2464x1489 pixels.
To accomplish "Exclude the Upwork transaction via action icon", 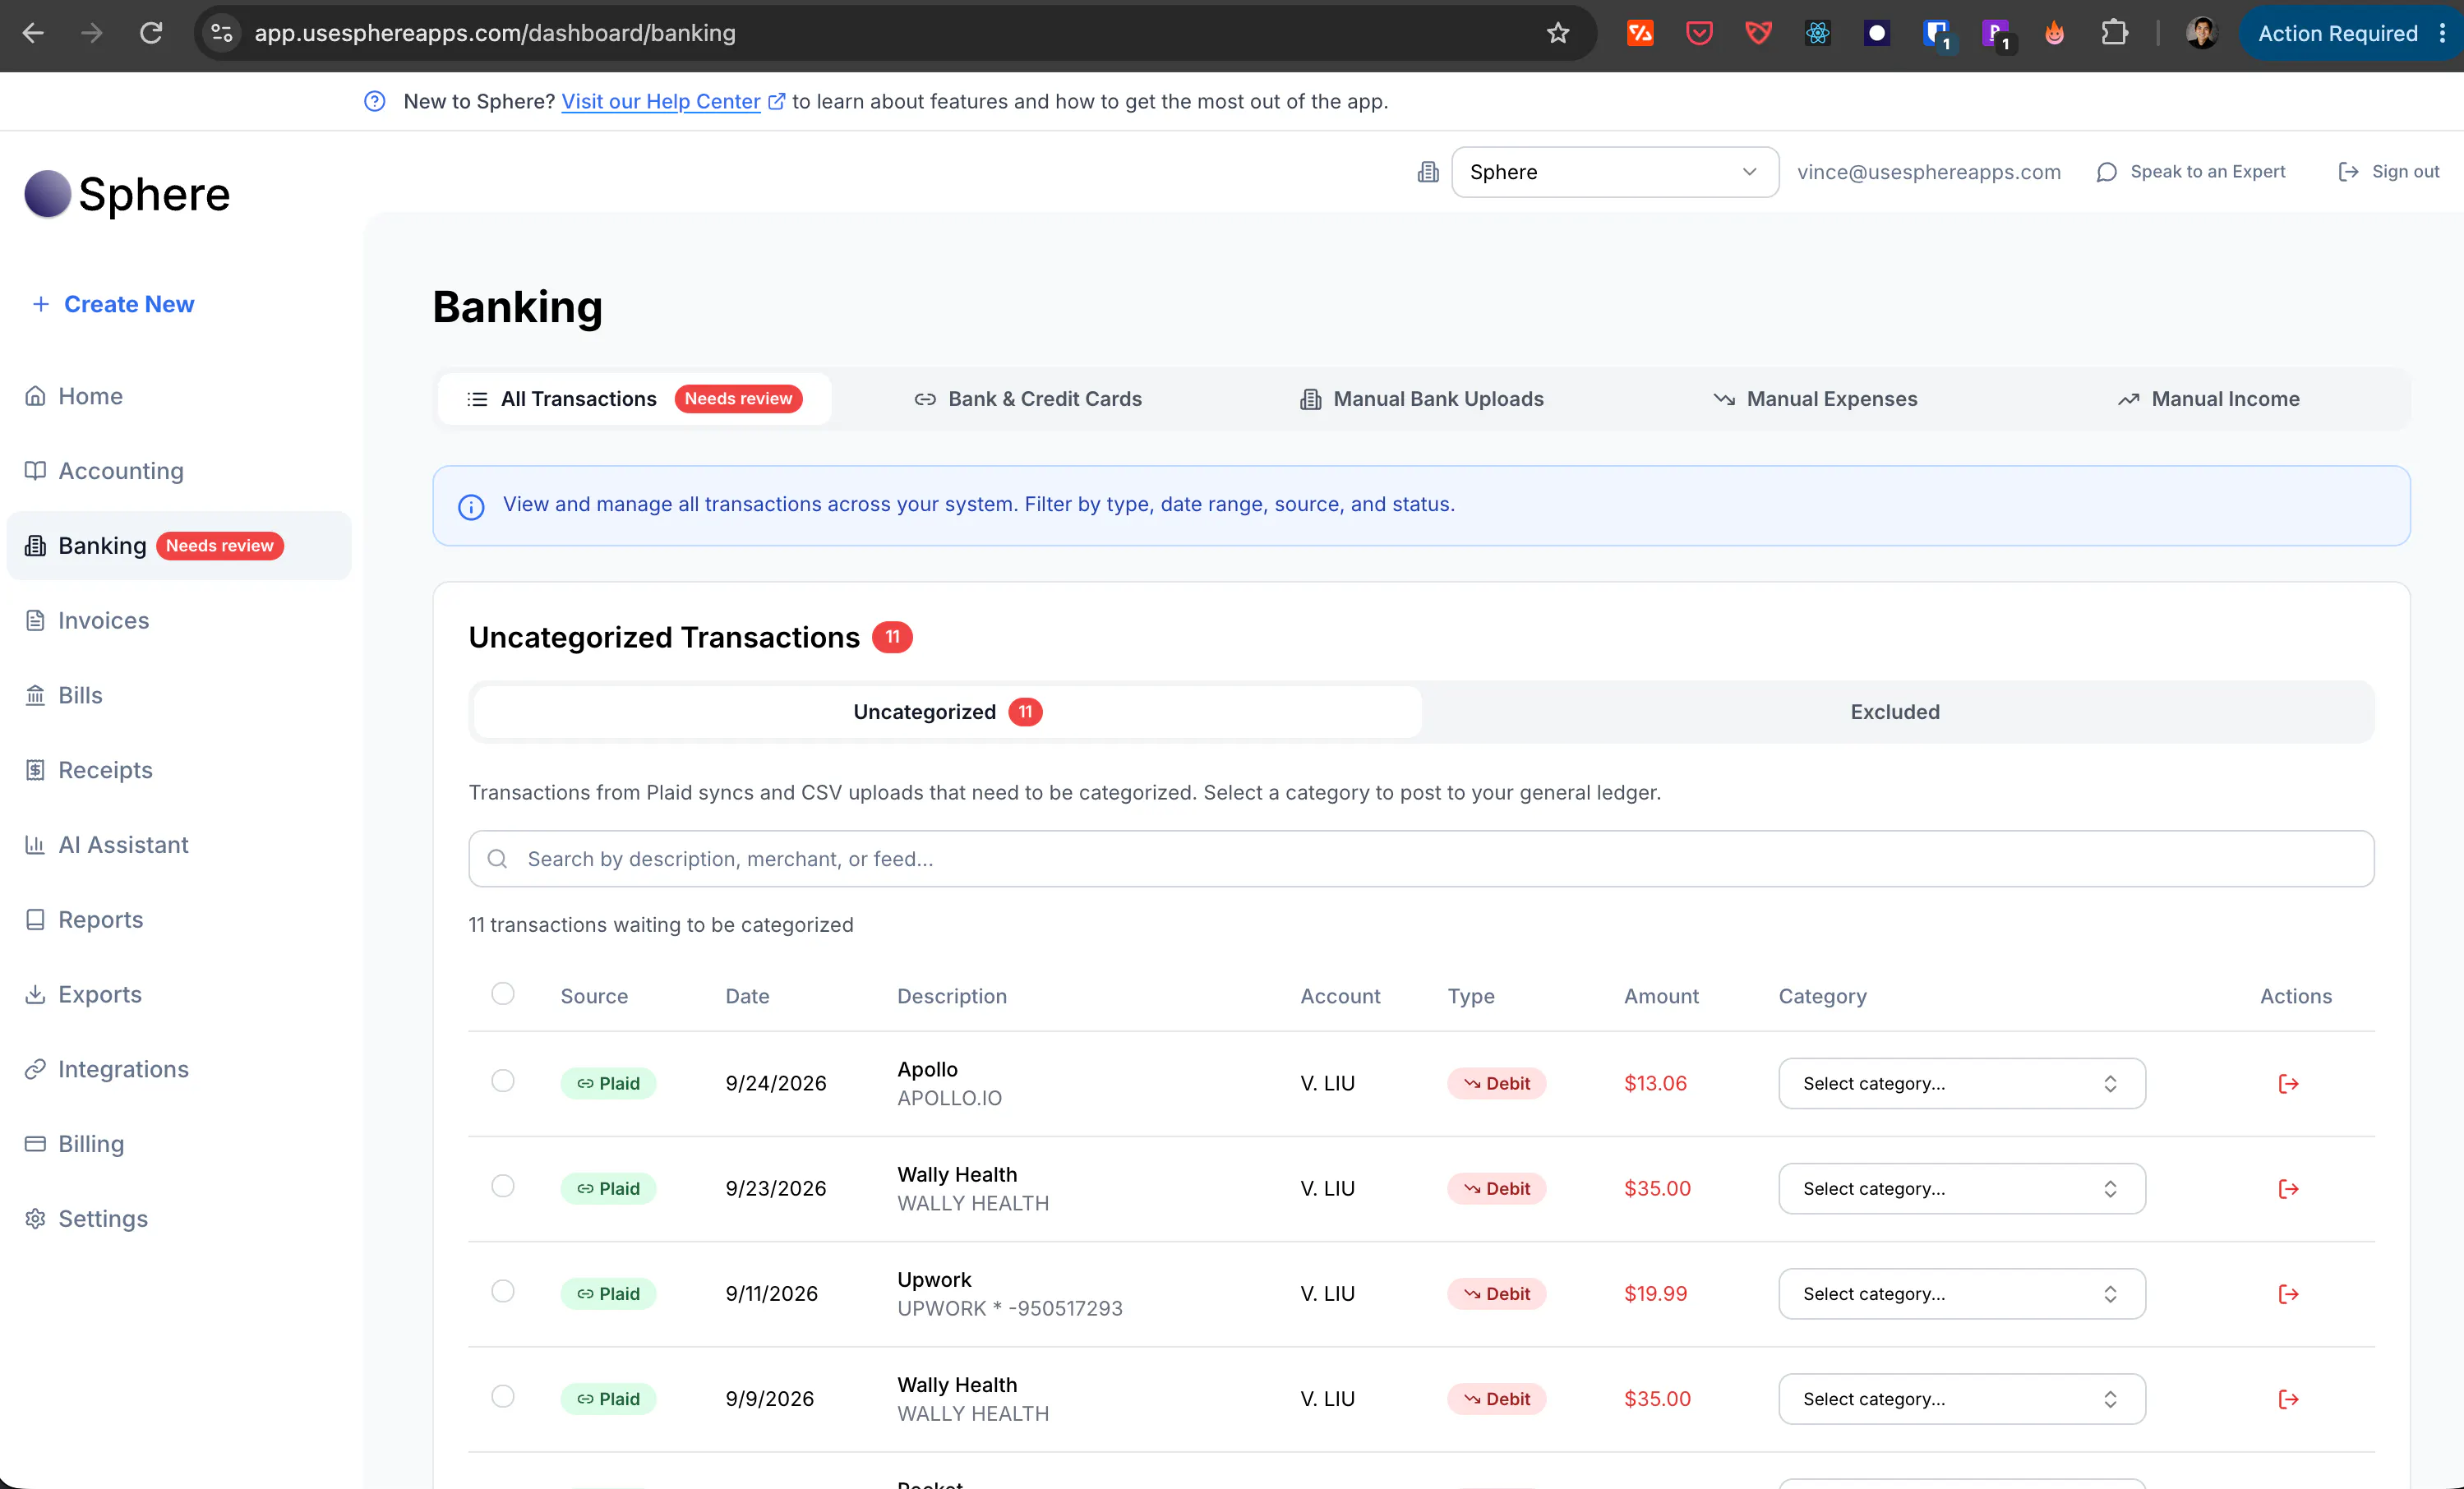I will (x=2288, y=1293).
